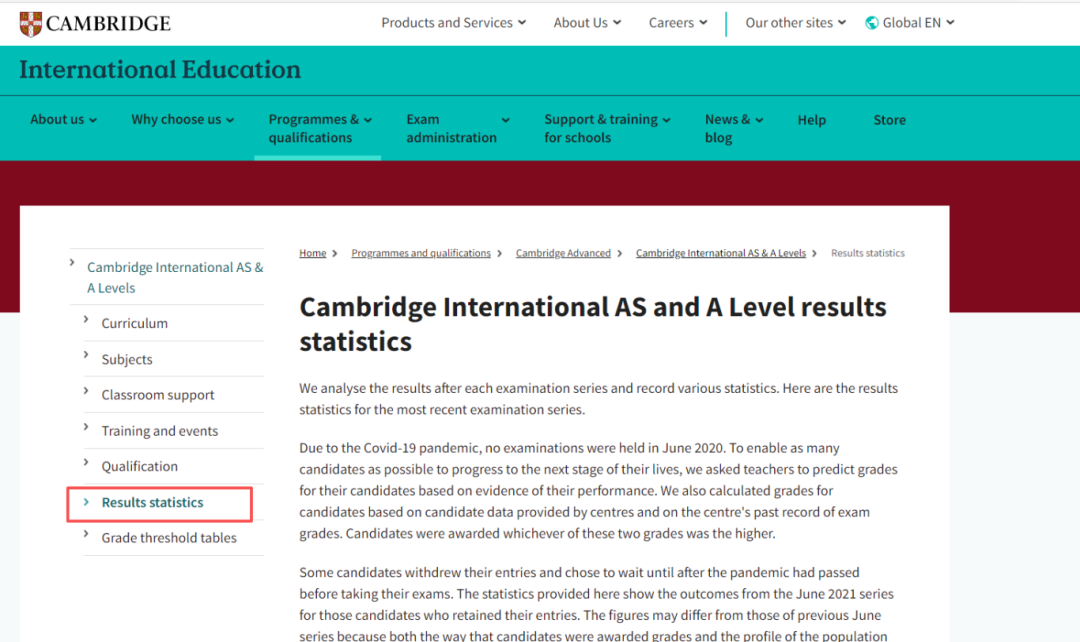Go to the Help page
Image resolution: width=1080 pixels, height=642 pixels.
pyautogui.click(x=811, y=120)
